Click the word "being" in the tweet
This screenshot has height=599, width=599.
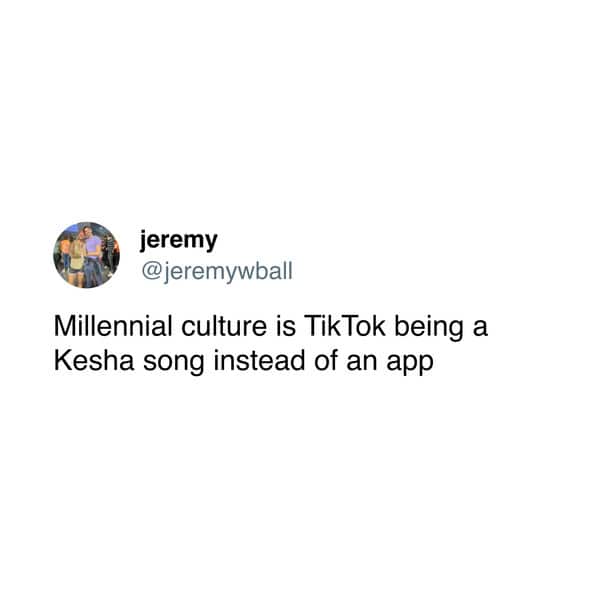point(429,329)
